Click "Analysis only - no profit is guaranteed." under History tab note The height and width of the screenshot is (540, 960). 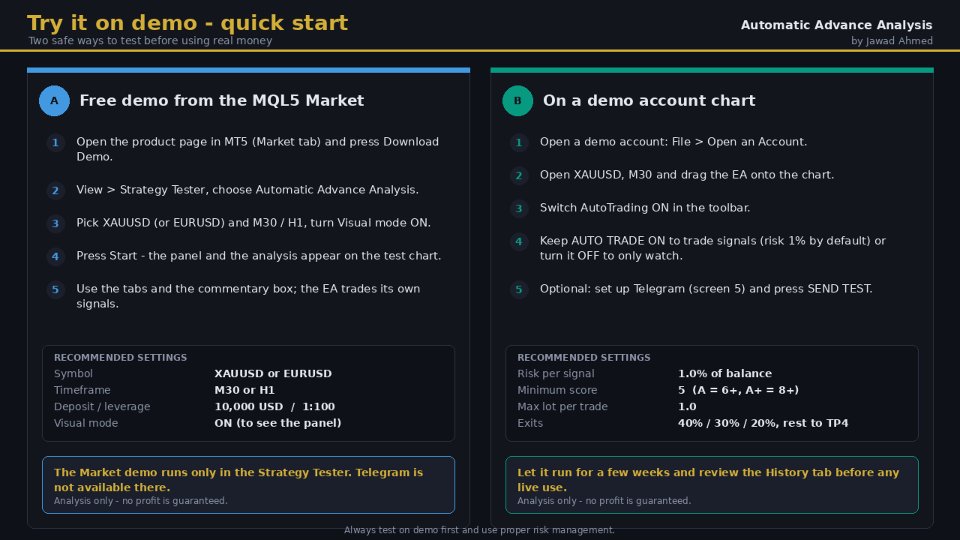pyautogui.click(x=604, y=501)
